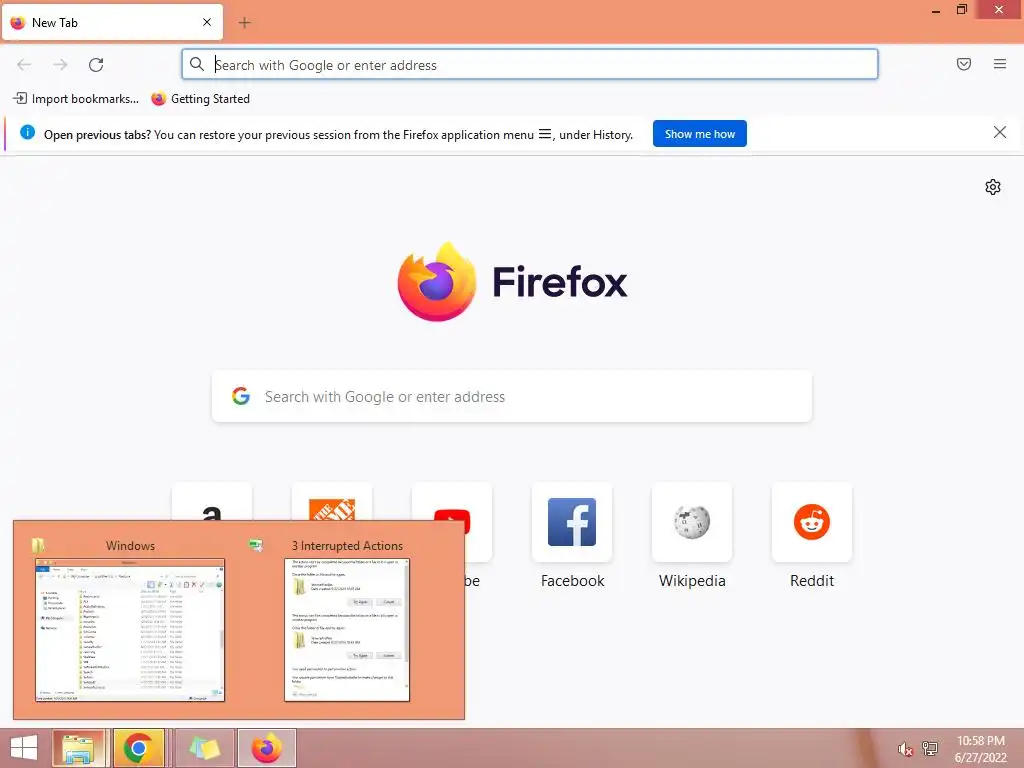The width and height of the screenshot is (1024, 768).
Task: Select the 3 Interrupted Actions preview thumbnail
Action: pos(347,630)
